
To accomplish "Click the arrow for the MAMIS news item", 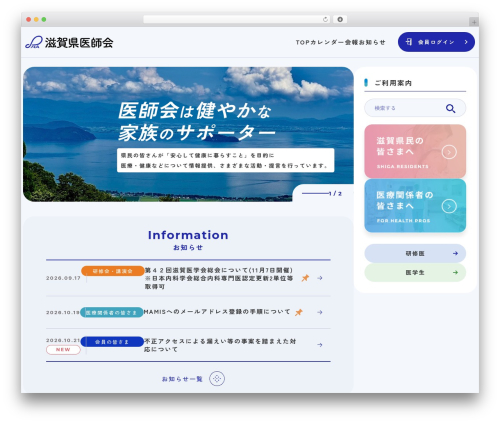I will tap(320, 312).
